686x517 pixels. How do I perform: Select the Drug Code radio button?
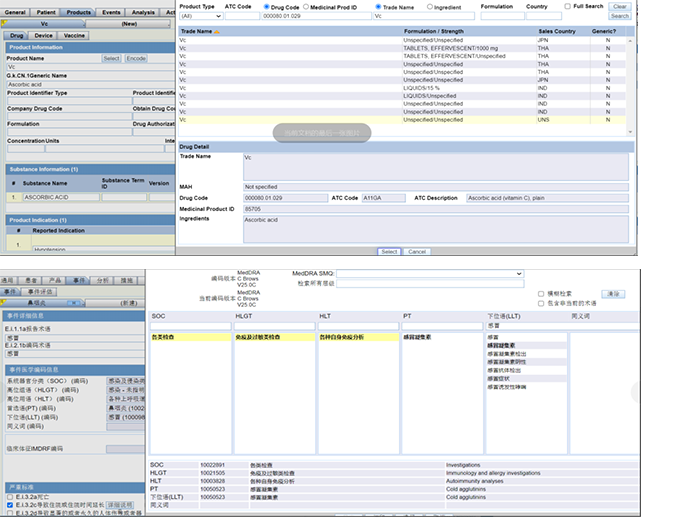[x=266, y=6]
